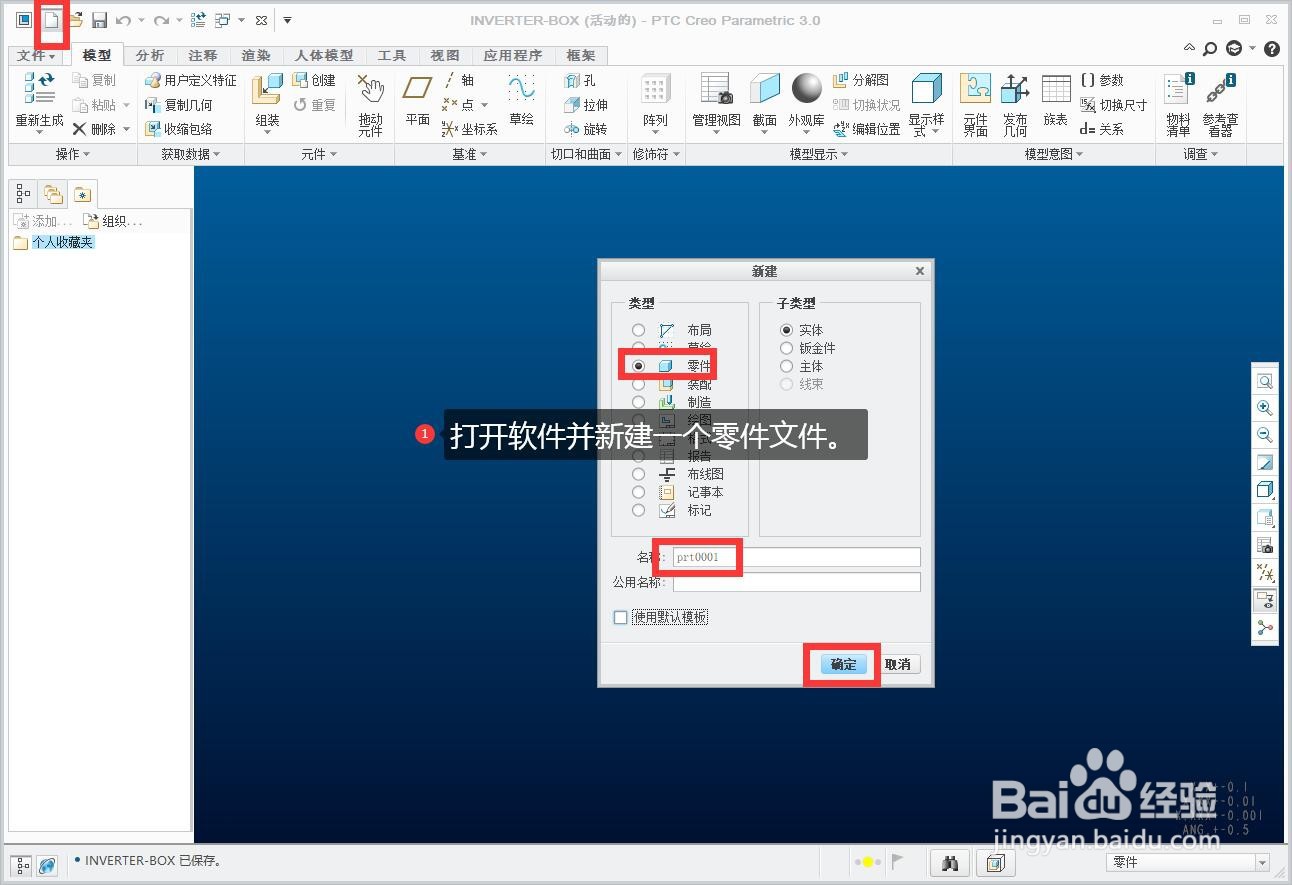
Task: Click the Zoom Out icon in graphics toolbar
Action: pos(1265,435)
